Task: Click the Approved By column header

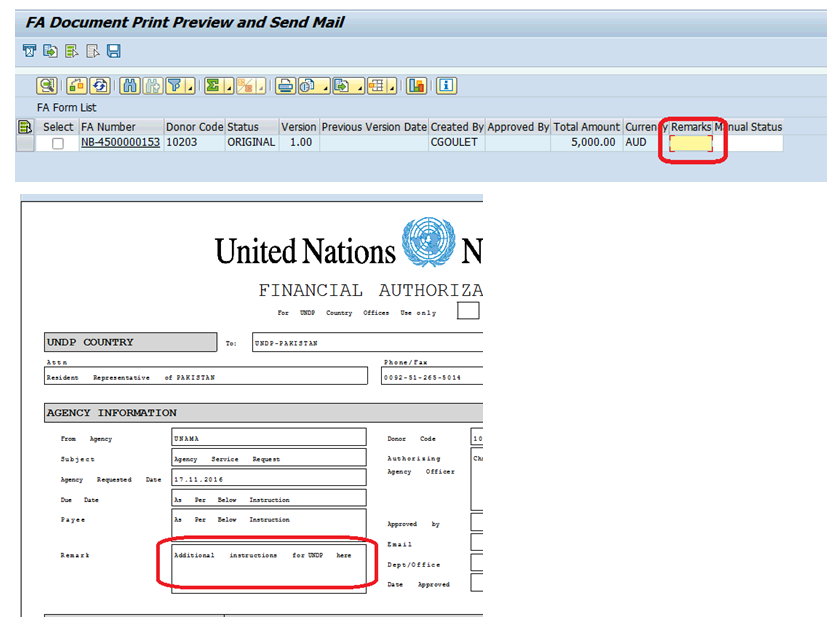Action: pos(518,127)
